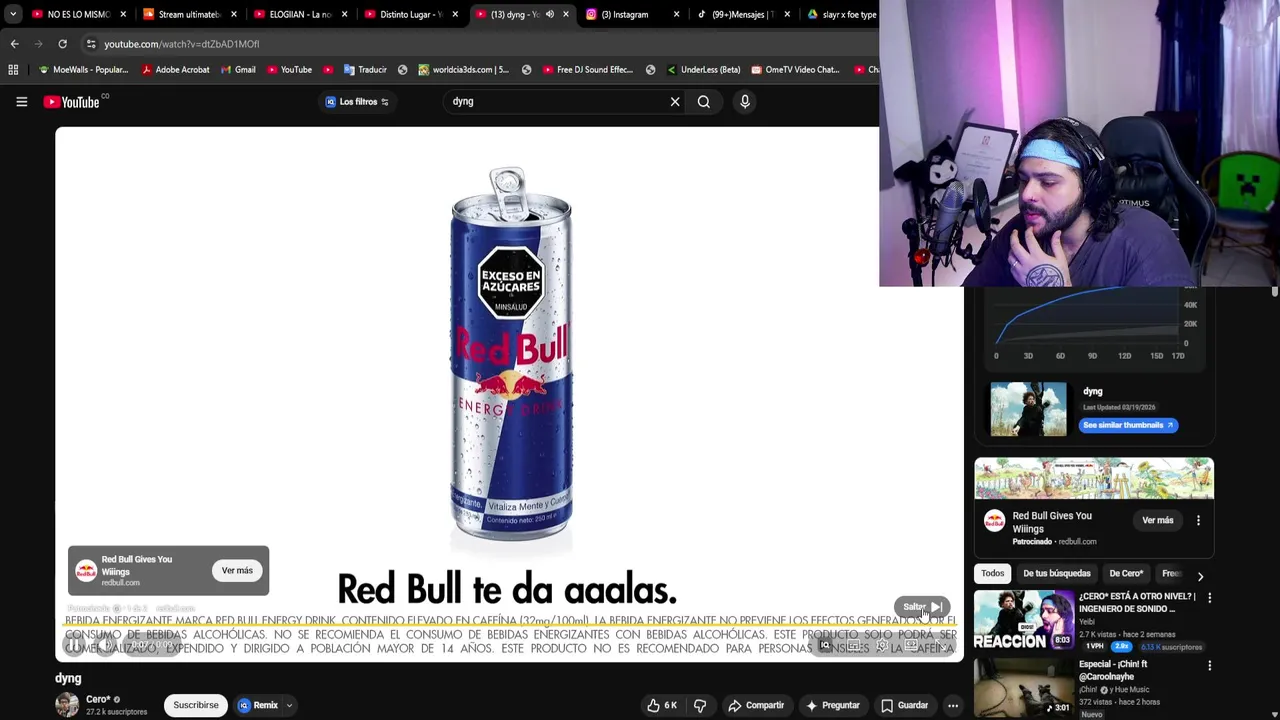1280x720 pixels.
Task: Switch to the Instagram browser tab
Action: point(629,14)
